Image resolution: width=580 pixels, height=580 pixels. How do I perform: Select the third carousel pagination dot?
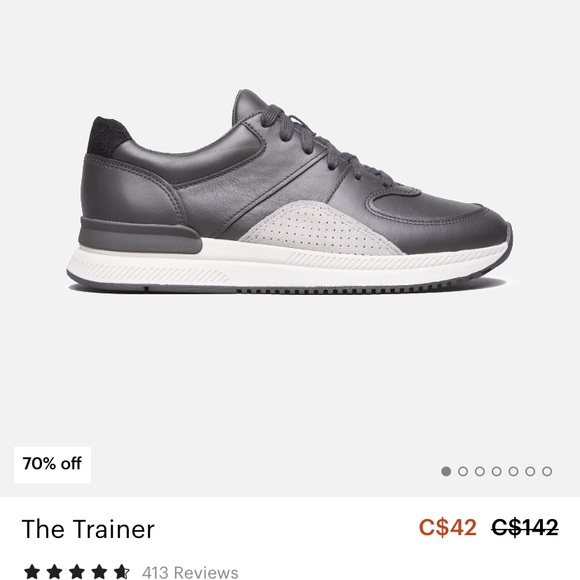pos(480,471)
